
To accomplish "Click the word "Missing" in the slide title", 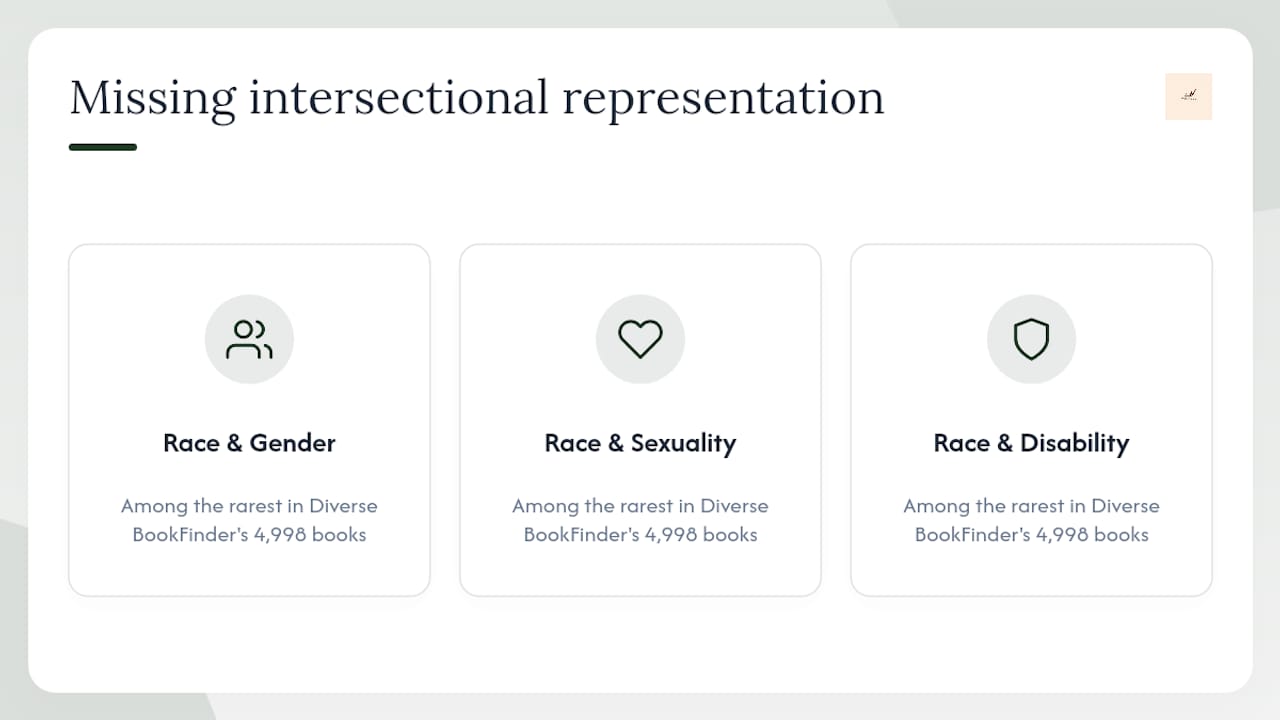I will 153,98.
